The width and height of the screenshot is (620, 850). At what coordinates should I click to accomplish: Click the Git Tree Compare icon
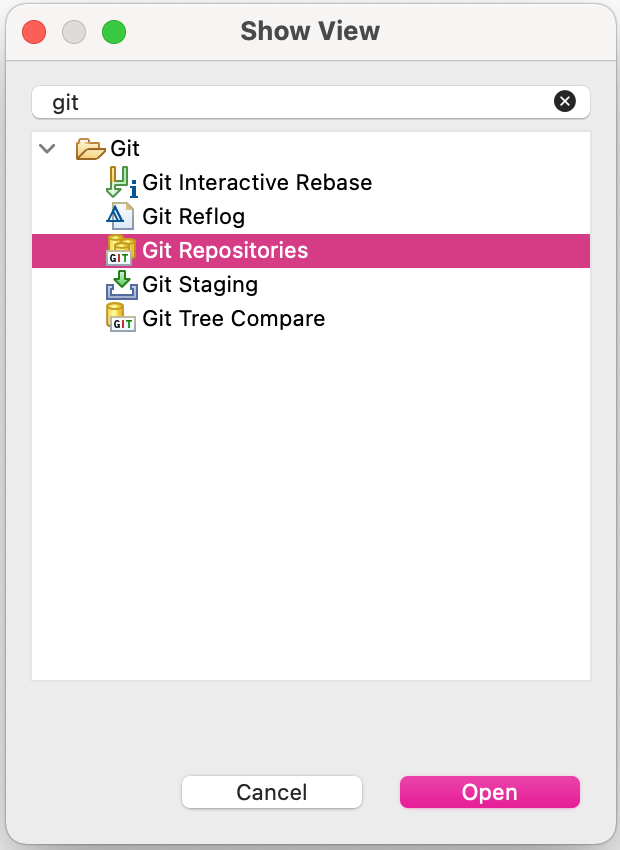(120, 318)
